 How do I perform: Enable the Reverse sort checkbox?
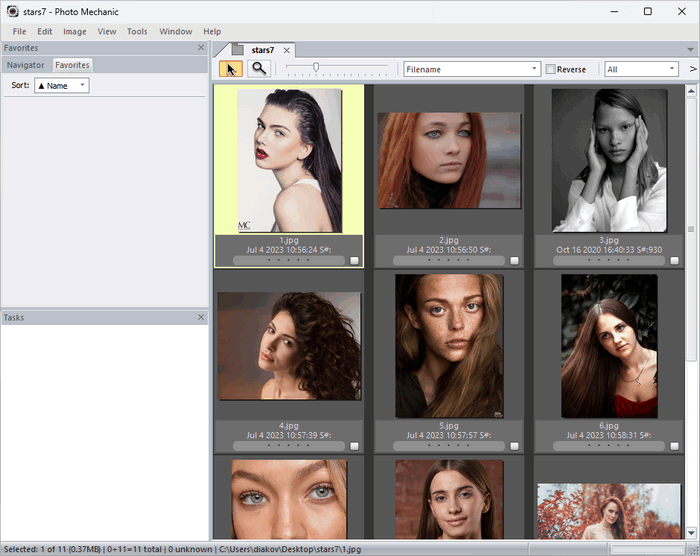pyautogui.click(x=551, y=69)
